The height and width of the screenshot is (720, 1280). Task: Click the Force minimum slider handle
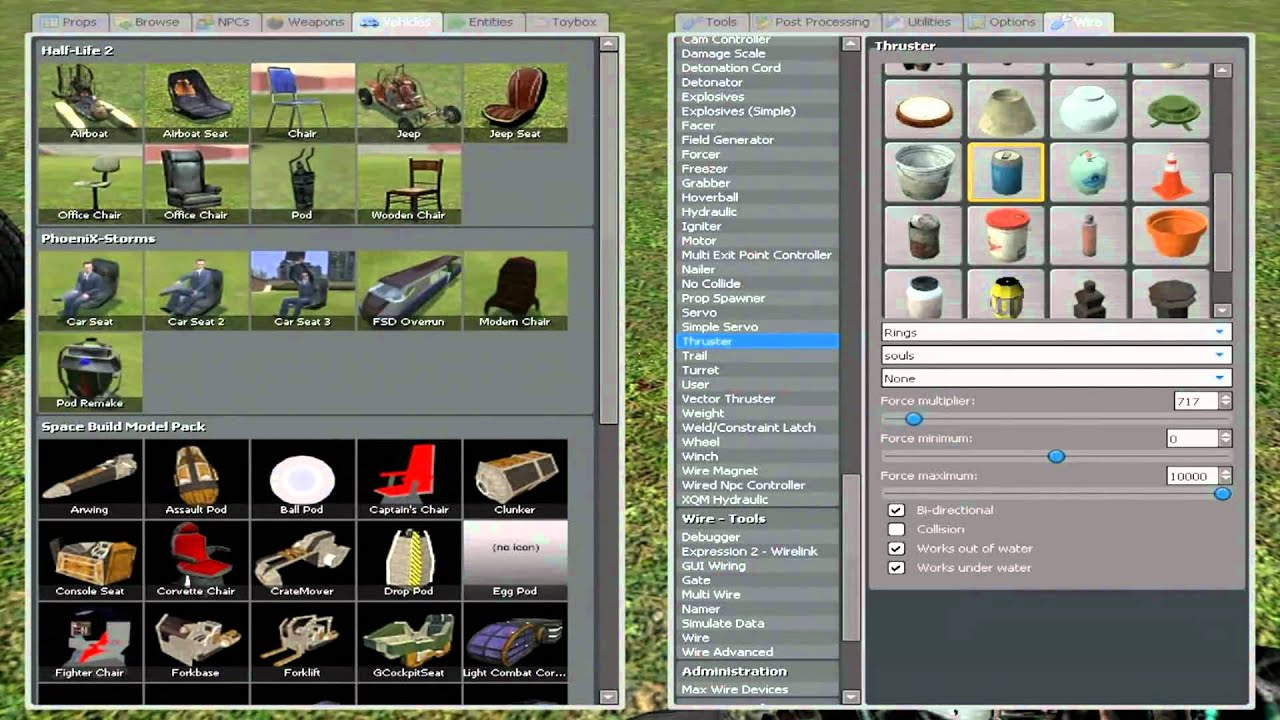click(1056, 456)
